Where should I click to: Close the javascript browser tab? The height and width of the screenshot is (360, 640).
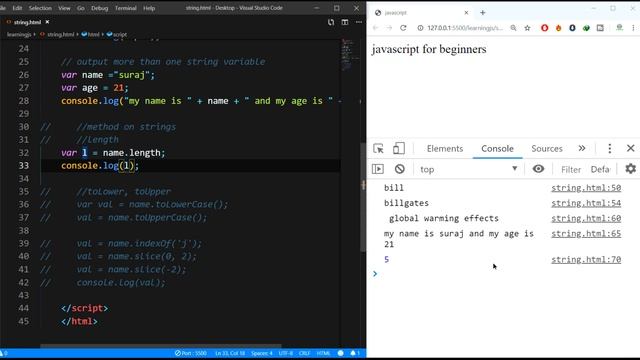click(x=466, y=13)
